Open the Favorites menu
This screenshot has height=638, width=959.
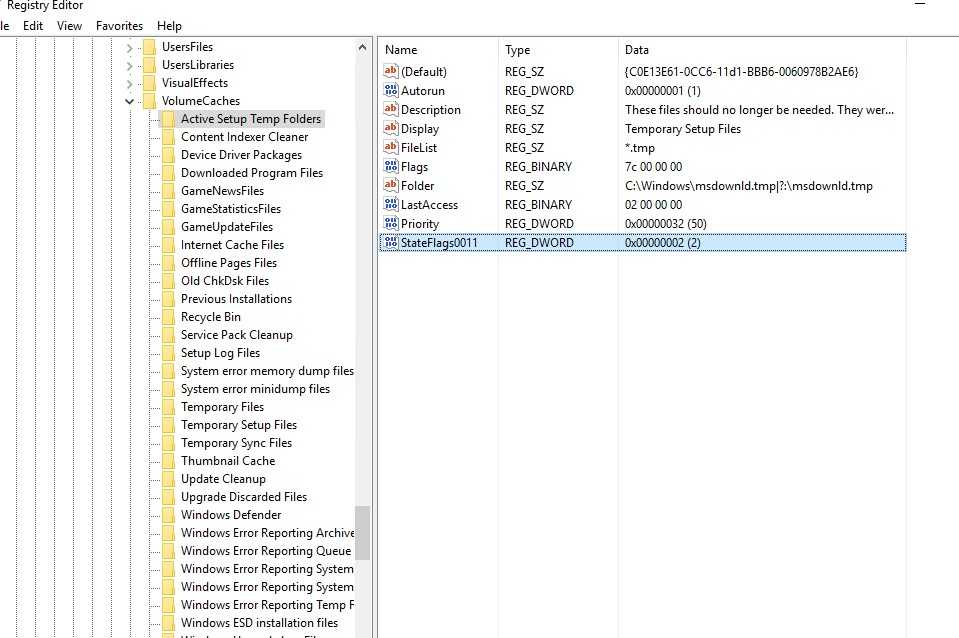[119, 25]
